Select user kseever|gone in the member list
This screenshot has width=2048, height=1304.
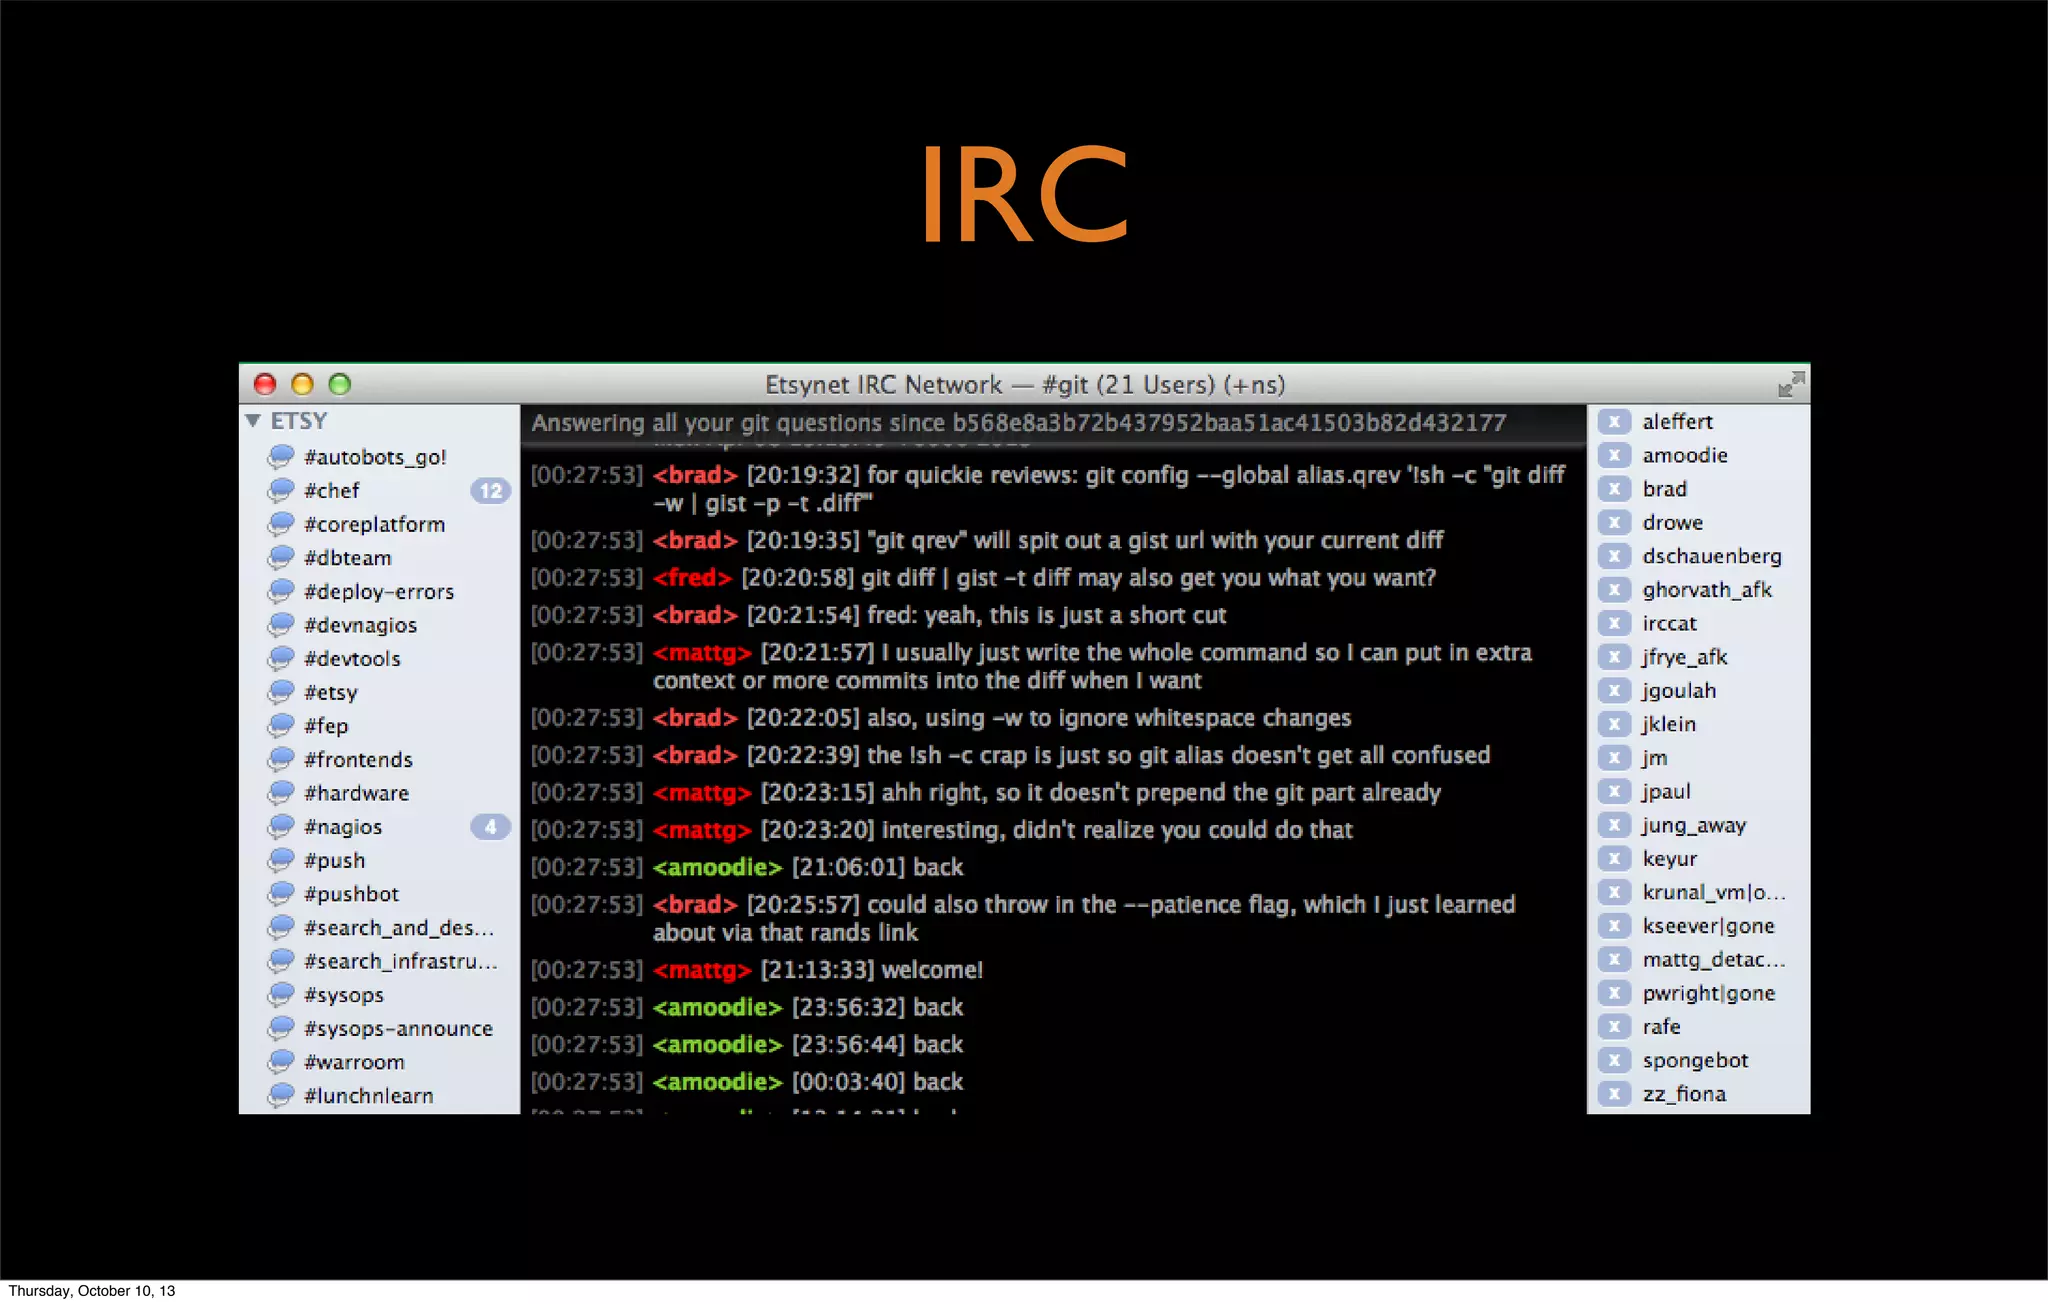point(1708,926)
